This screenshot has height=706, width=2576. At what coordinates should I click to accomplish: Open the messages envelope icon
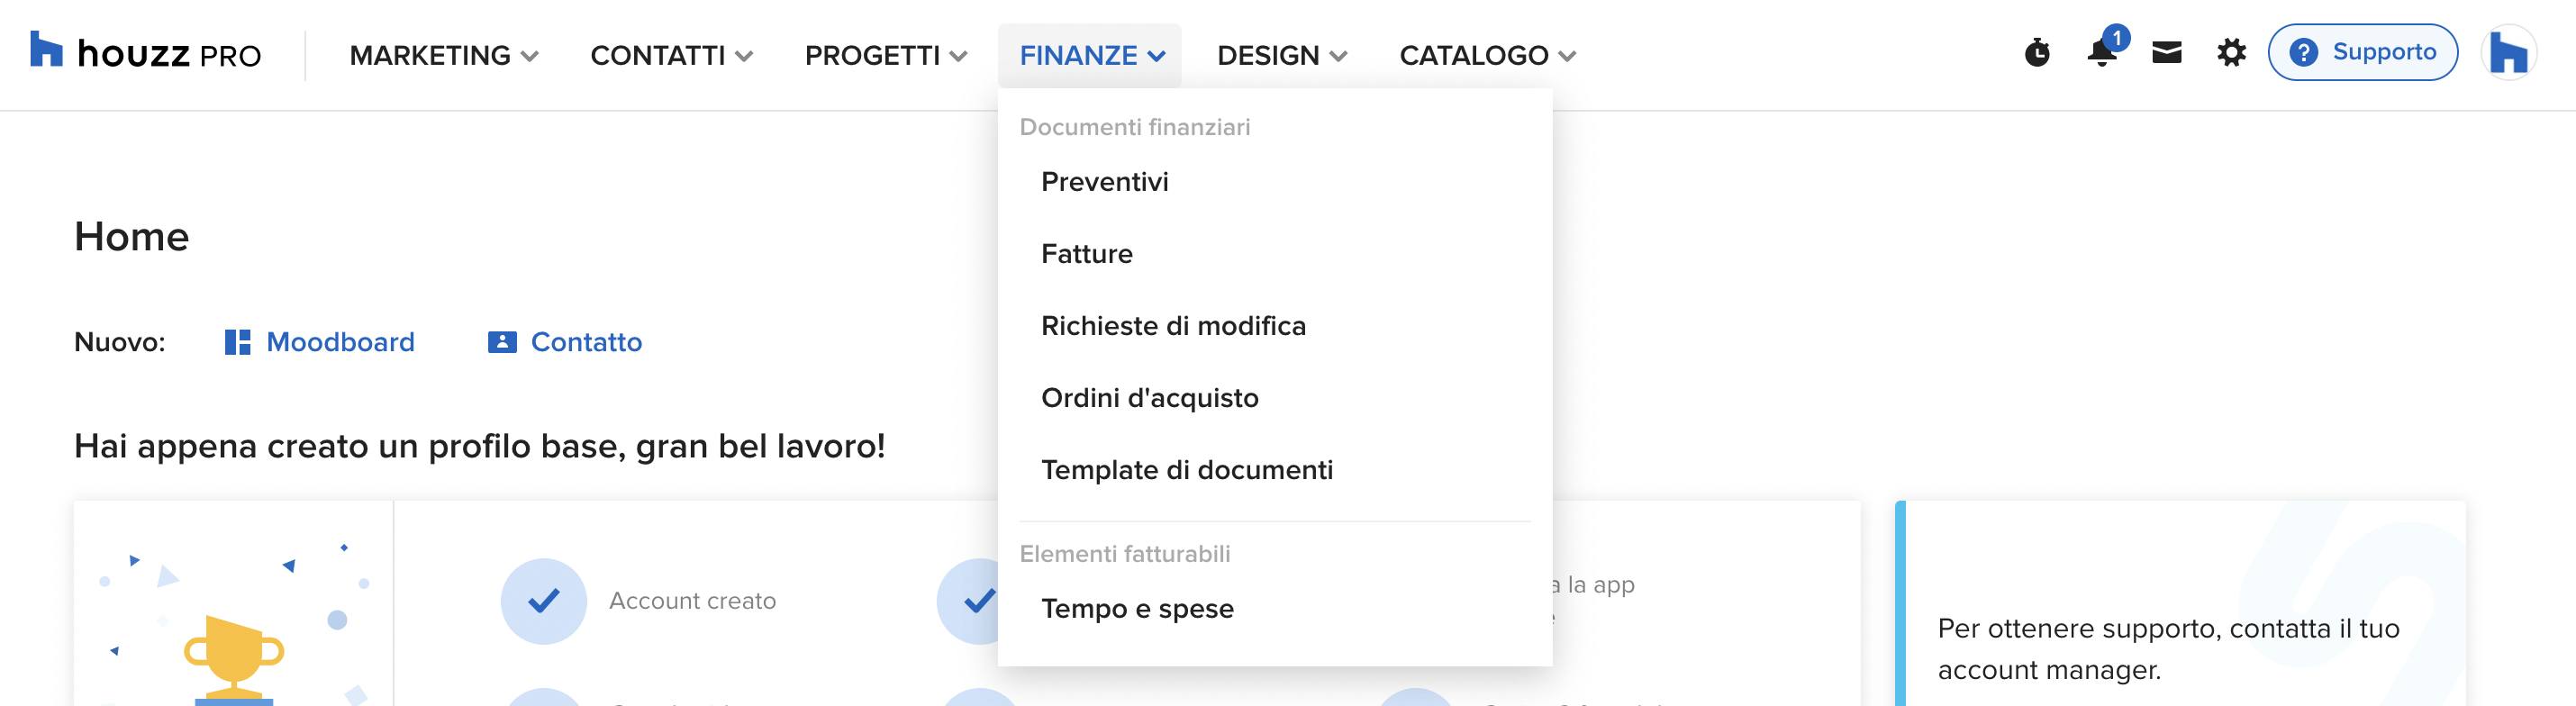2166,52
